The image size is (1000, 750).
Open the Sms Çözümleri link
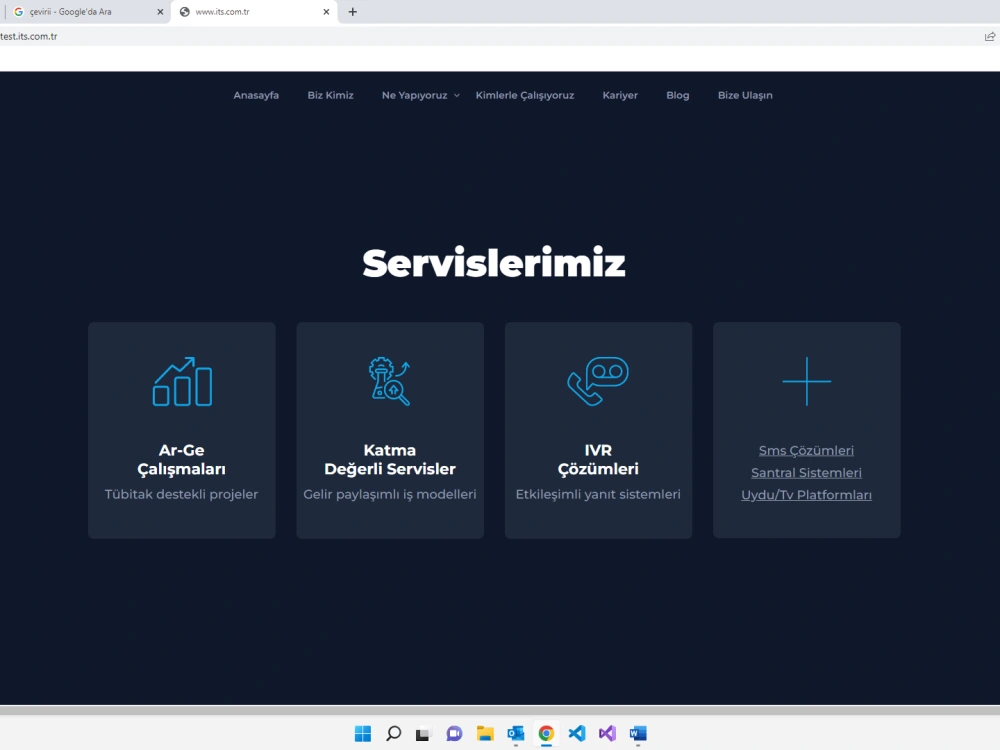coord(806,450)
